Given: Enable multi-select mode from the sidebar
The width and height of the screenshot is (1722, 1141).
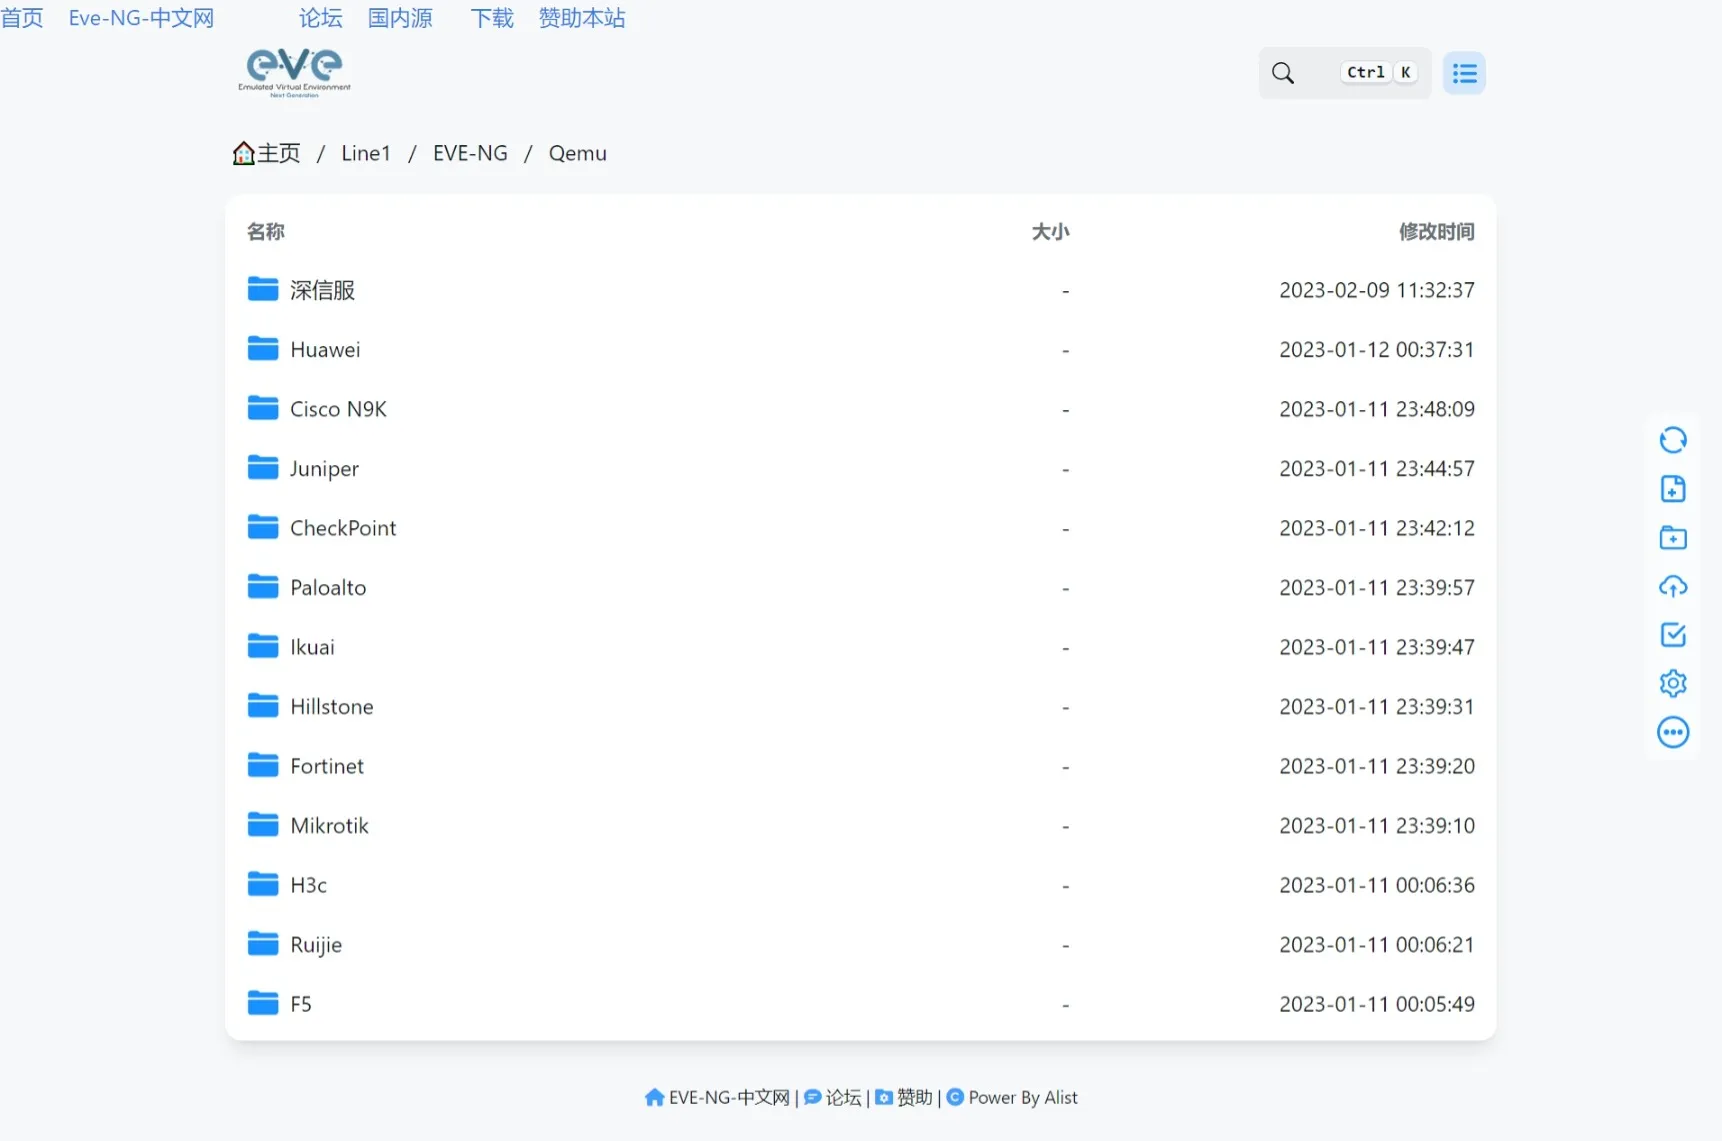Looking at the screenshot, I should click(1671, 634).
